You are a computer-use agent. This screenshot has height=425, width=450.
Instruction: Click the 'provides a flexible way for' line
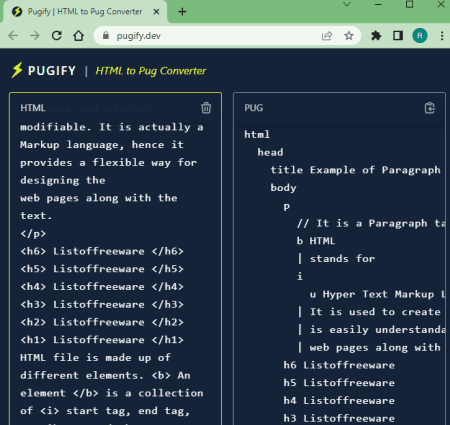click(109, 163)
